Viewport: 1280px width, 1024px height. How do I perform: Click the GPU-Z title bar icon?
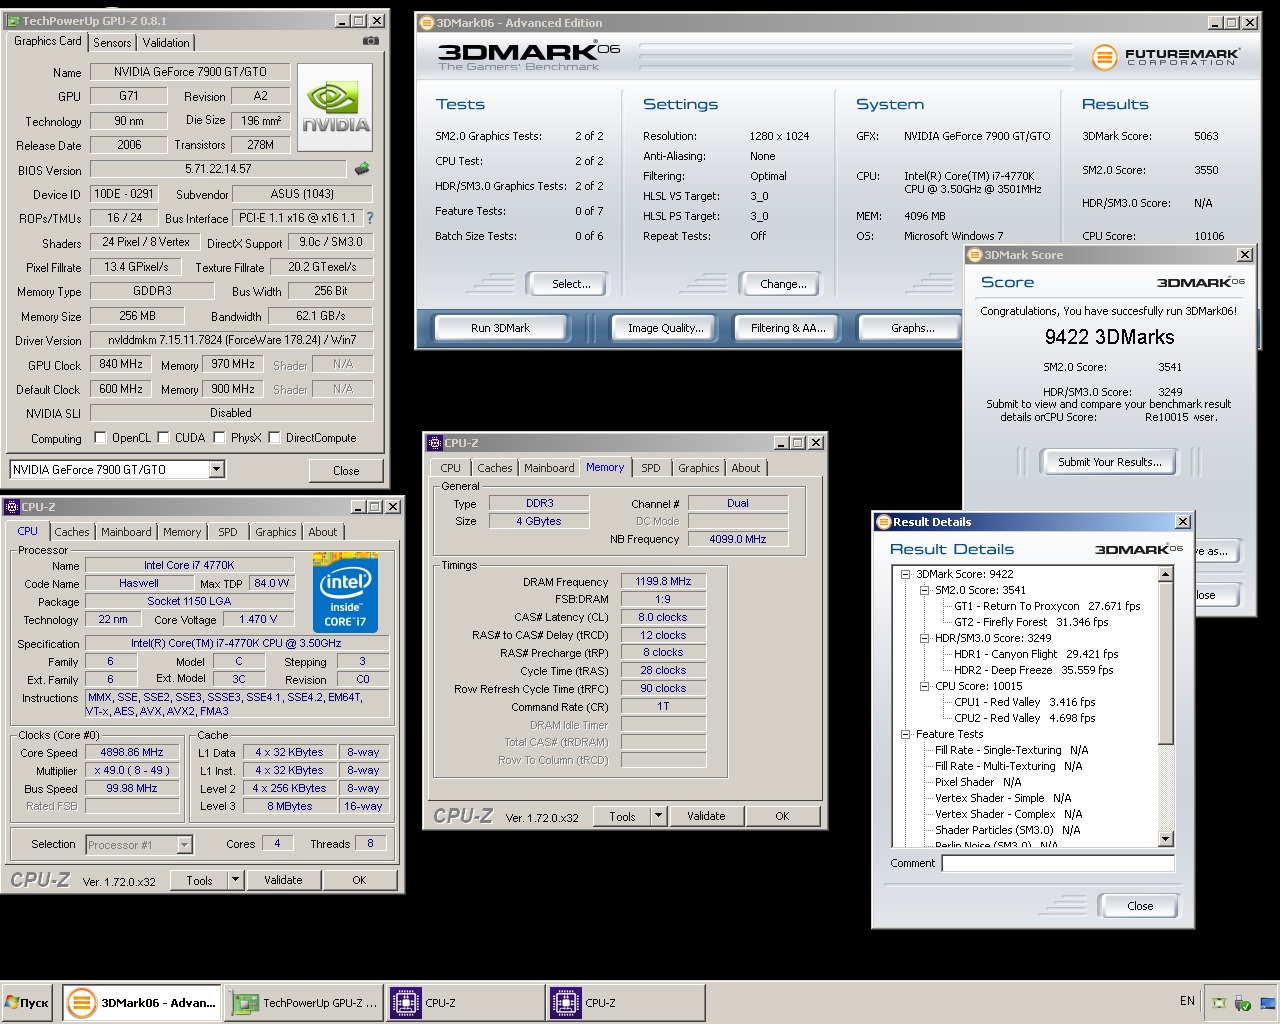pos(13,20)
